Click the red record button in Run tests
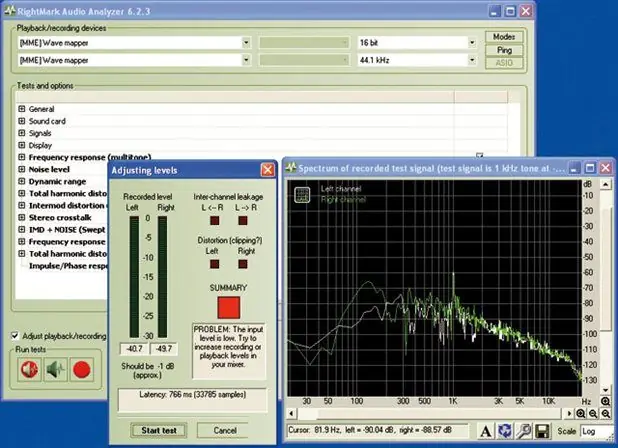This screenshot has width=618, height=448. [82, 370]
